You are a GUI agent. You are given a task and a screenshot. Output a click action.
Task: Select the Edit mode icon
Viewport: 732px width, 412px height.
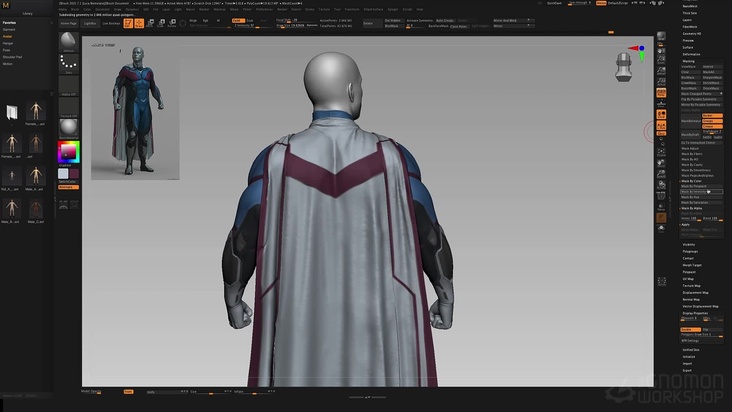[x=128, y=23]
